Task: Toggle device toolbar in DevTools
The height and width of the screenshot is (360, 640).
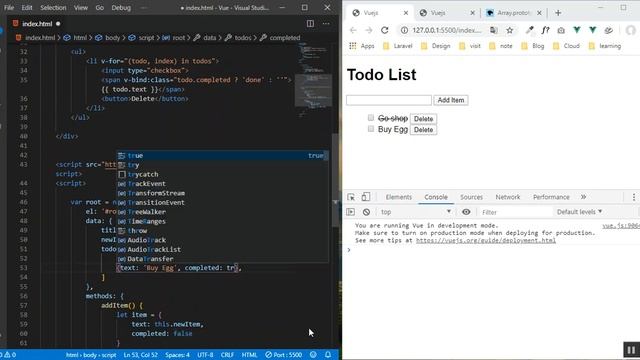Action: (x=366, y=197)
